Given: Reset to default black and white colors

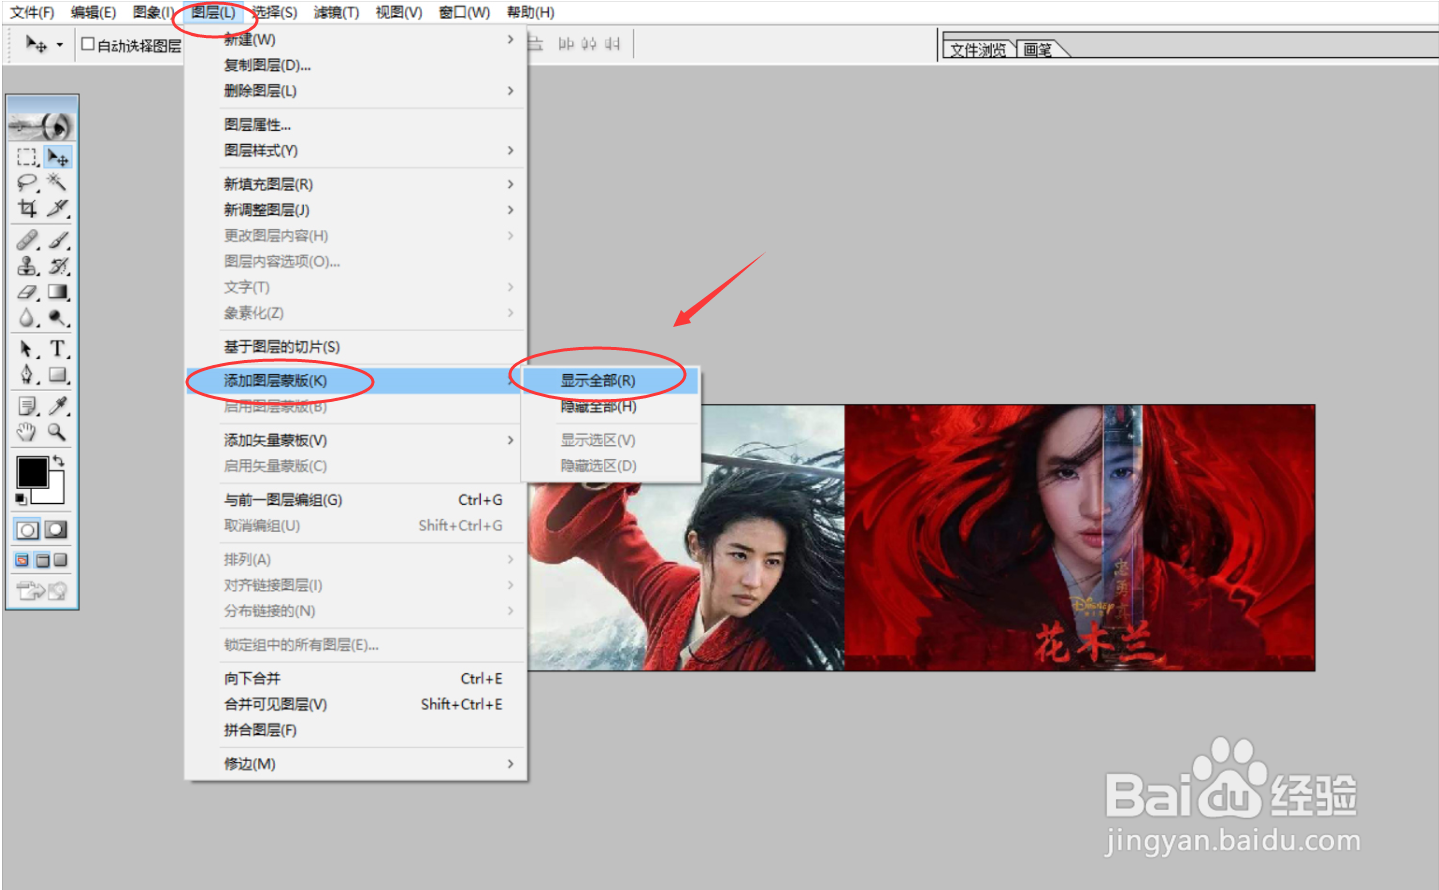Looking at the screenshot, I should click(21, 499).
